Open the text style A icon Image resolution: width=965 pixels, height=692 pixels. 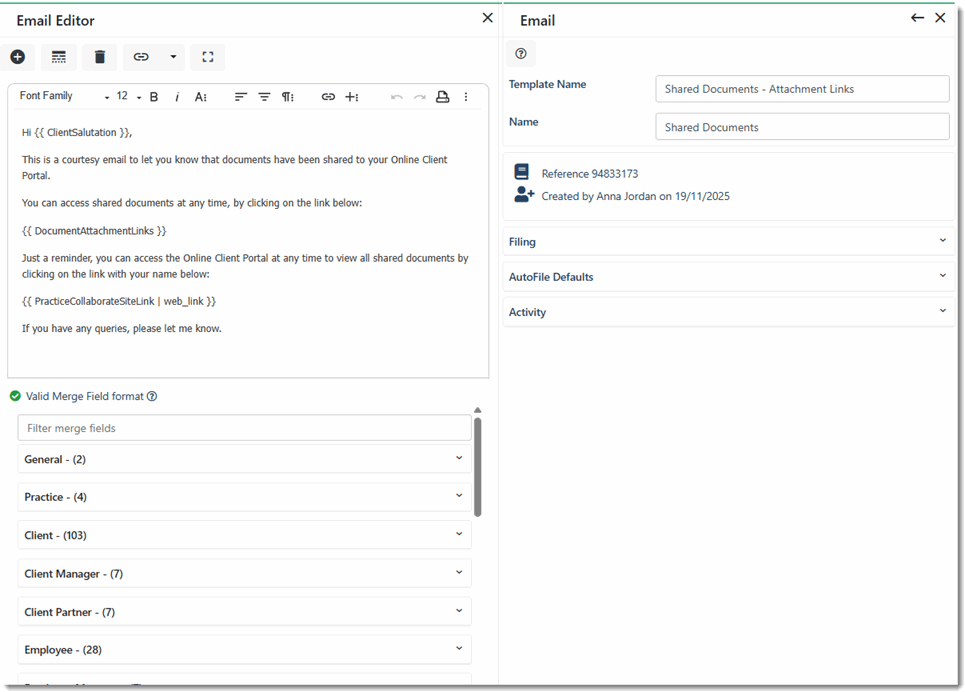point(201,97)
